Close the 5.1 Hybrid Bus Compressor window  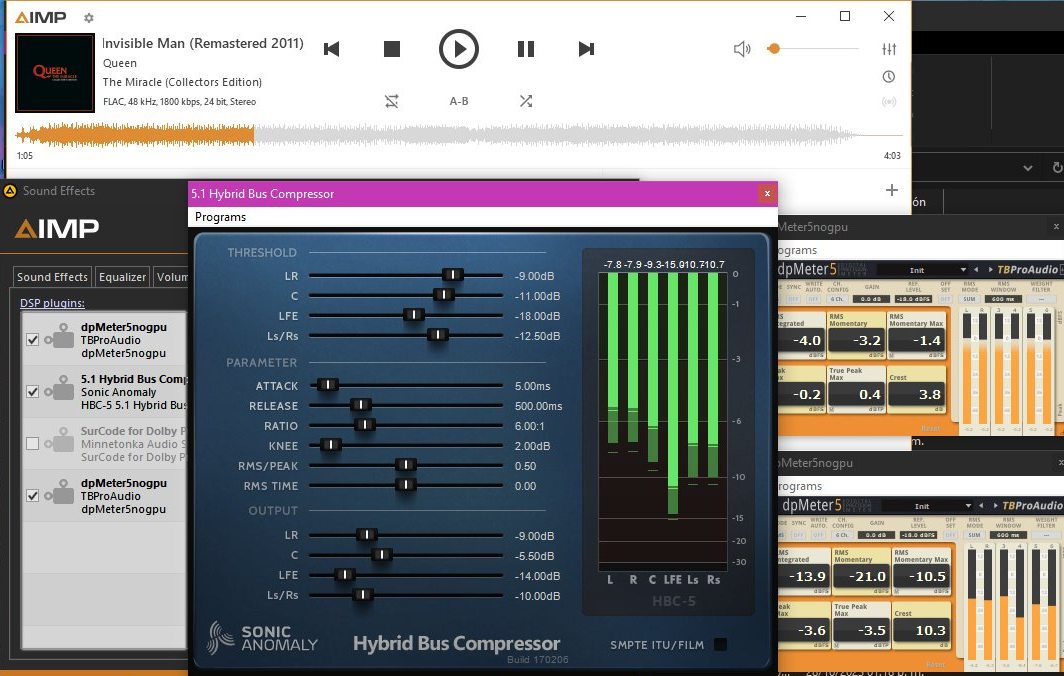(767, 193)
